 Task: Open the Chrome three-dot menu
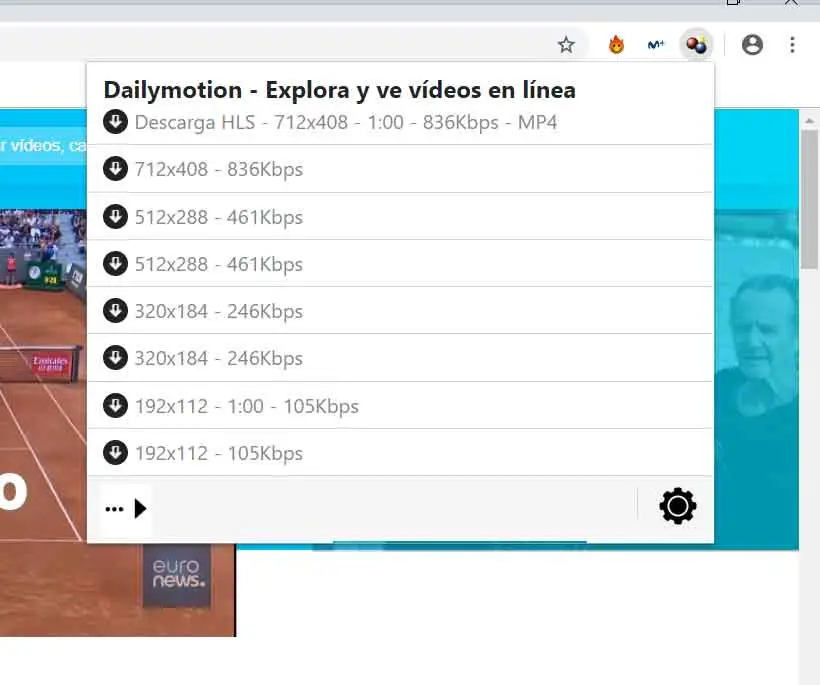coord(792,45)
